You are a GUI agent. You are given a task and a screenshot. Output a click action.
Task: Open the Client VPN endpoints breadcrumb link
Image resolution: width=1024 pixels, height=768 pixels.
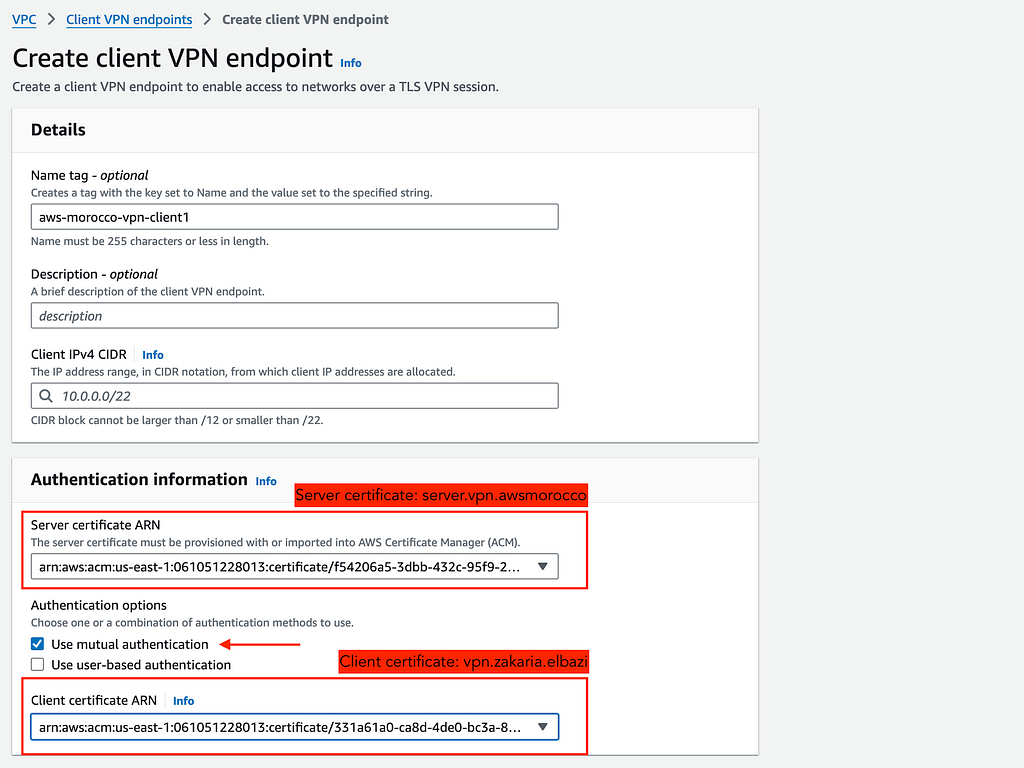coord(129,20)
